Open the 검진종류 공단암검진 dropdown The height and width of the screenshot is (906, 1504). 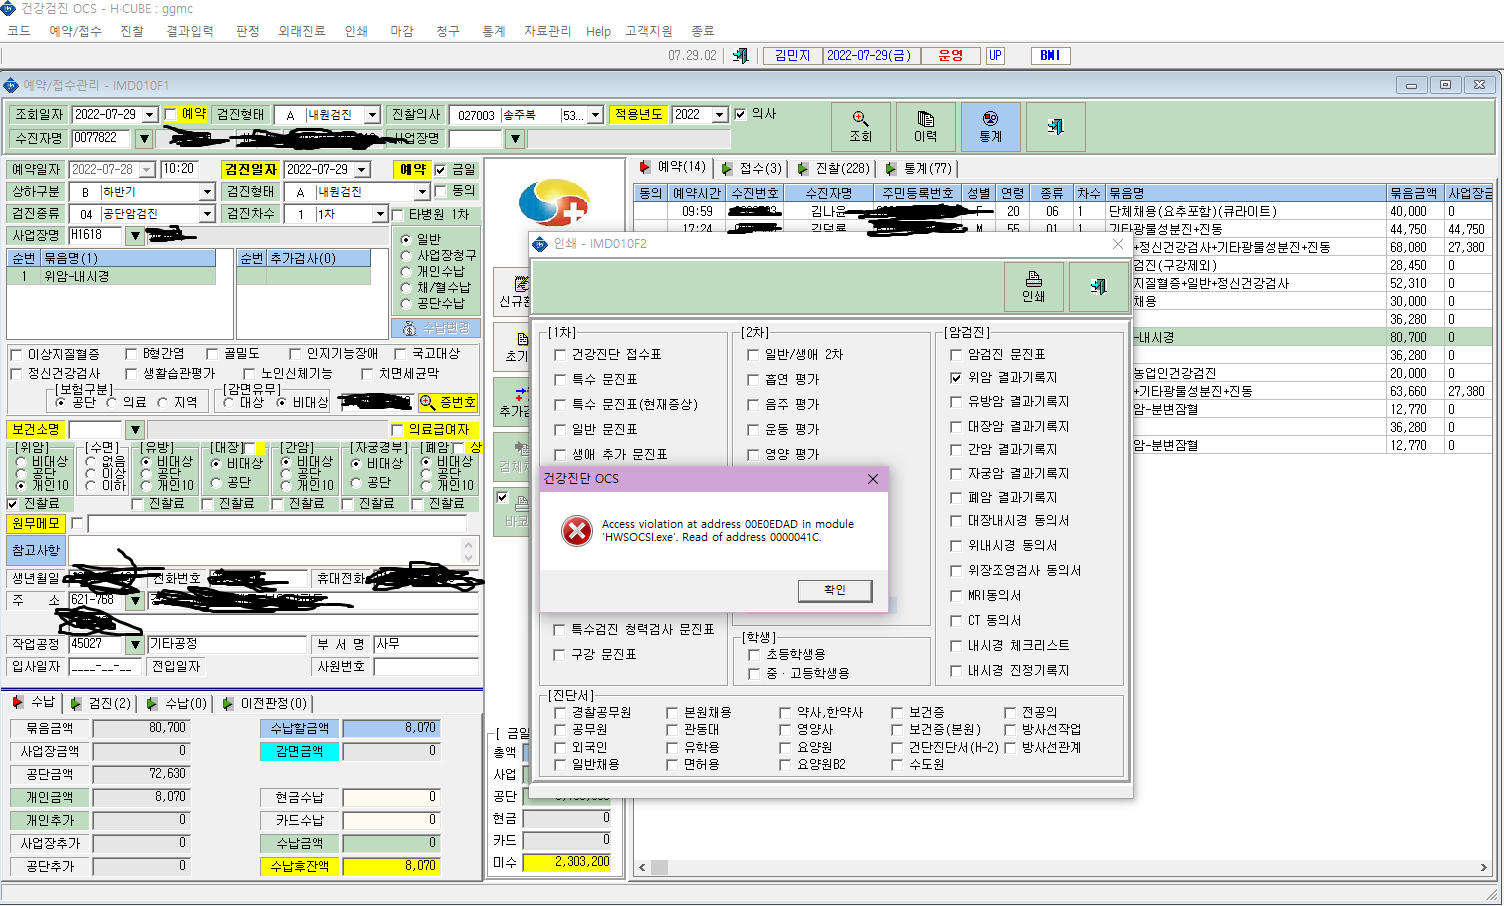(x=207, y=214)
